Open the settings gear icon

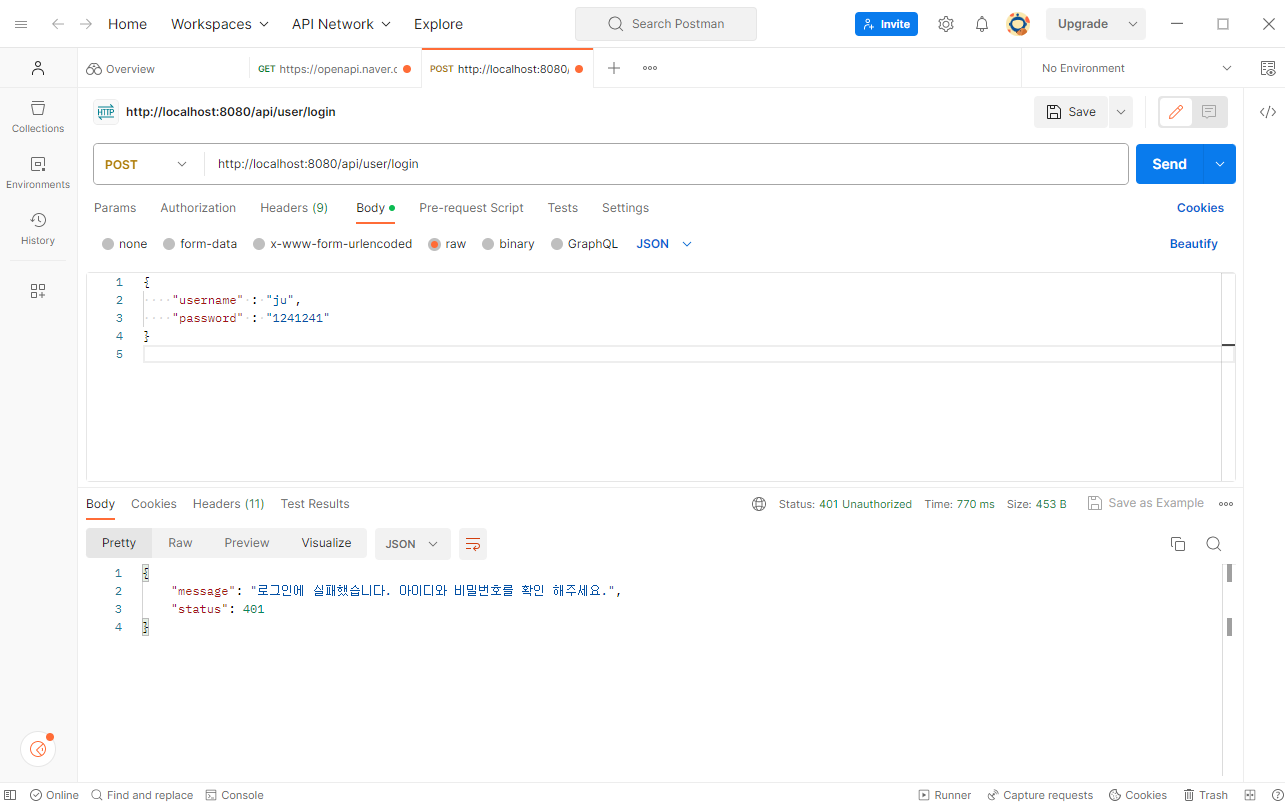coord(946,24)
